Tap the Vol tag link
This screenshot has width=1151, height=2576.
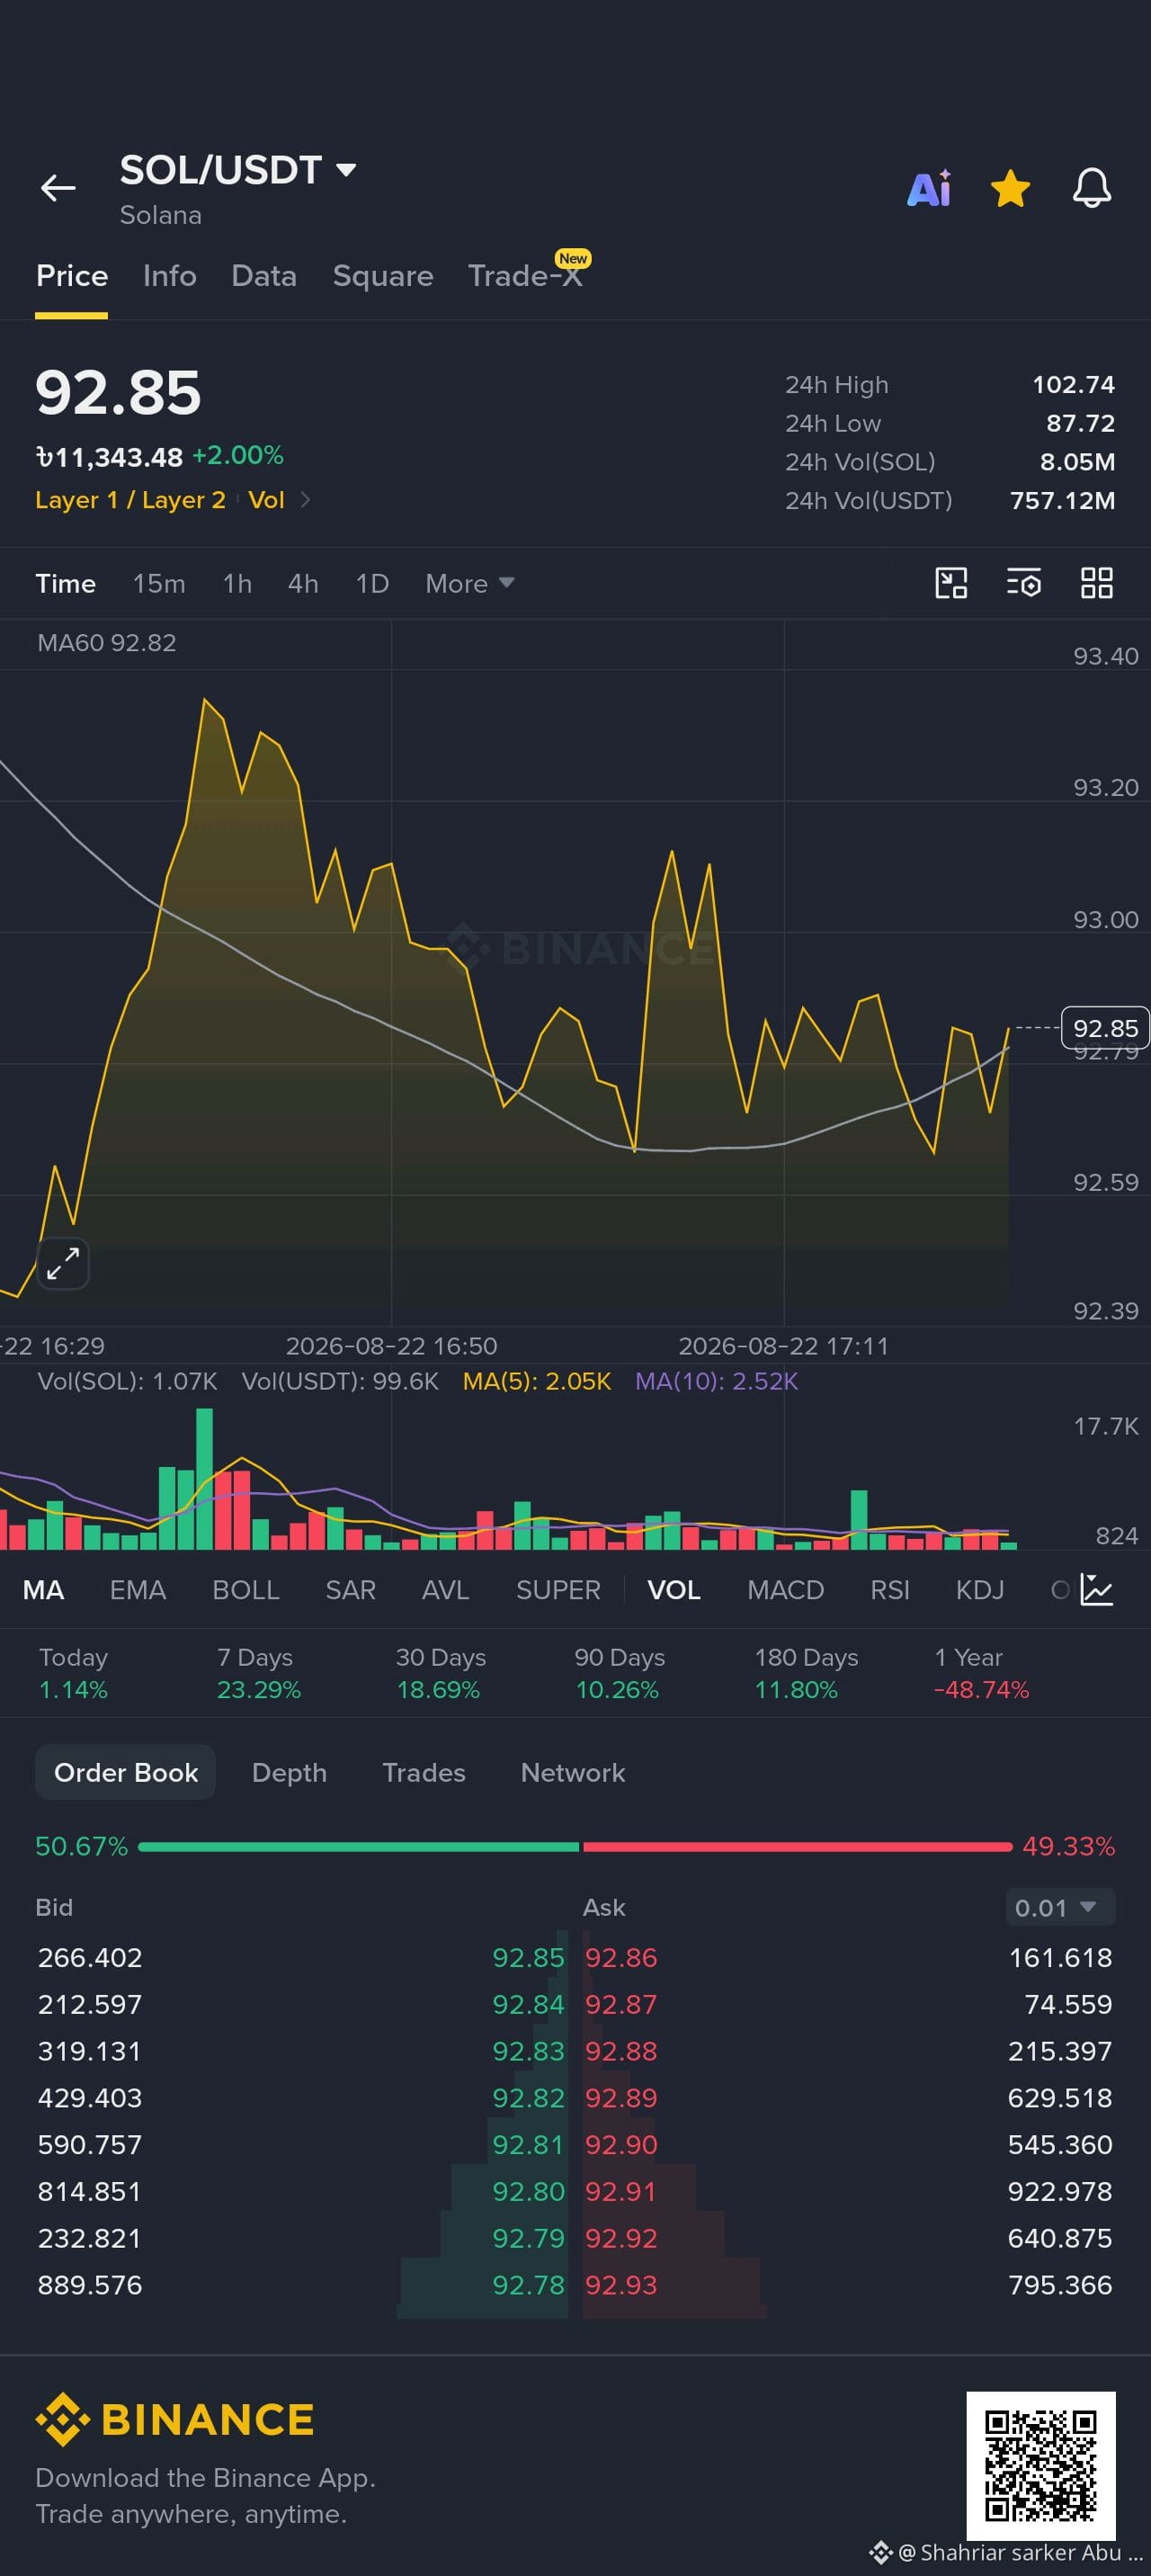coord(266,500)
